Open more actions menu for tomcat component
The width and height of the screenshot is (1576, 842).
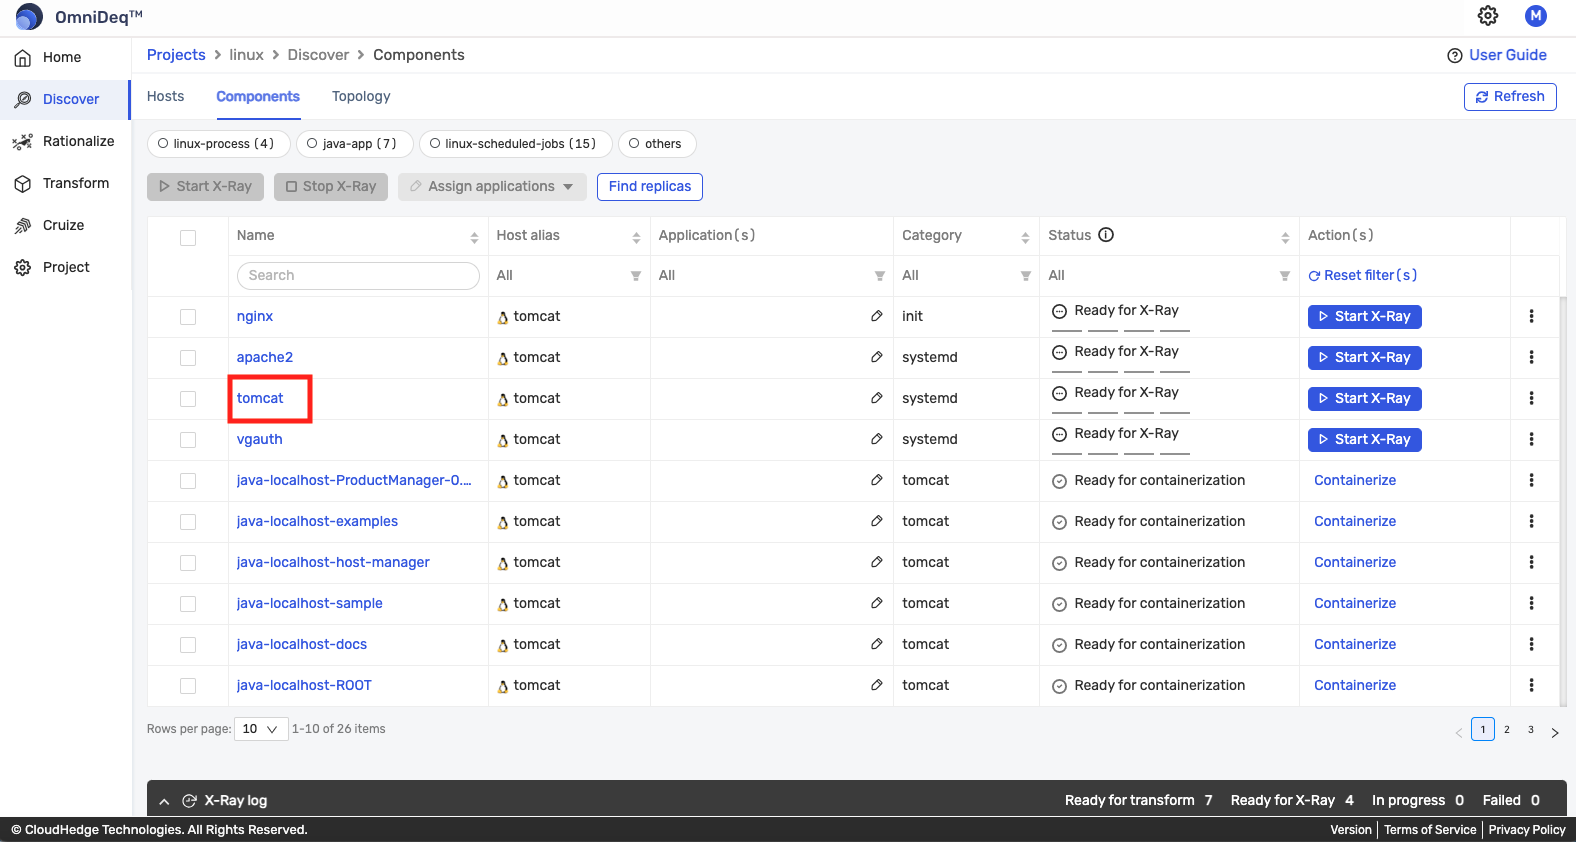(x=1531, y=398)
